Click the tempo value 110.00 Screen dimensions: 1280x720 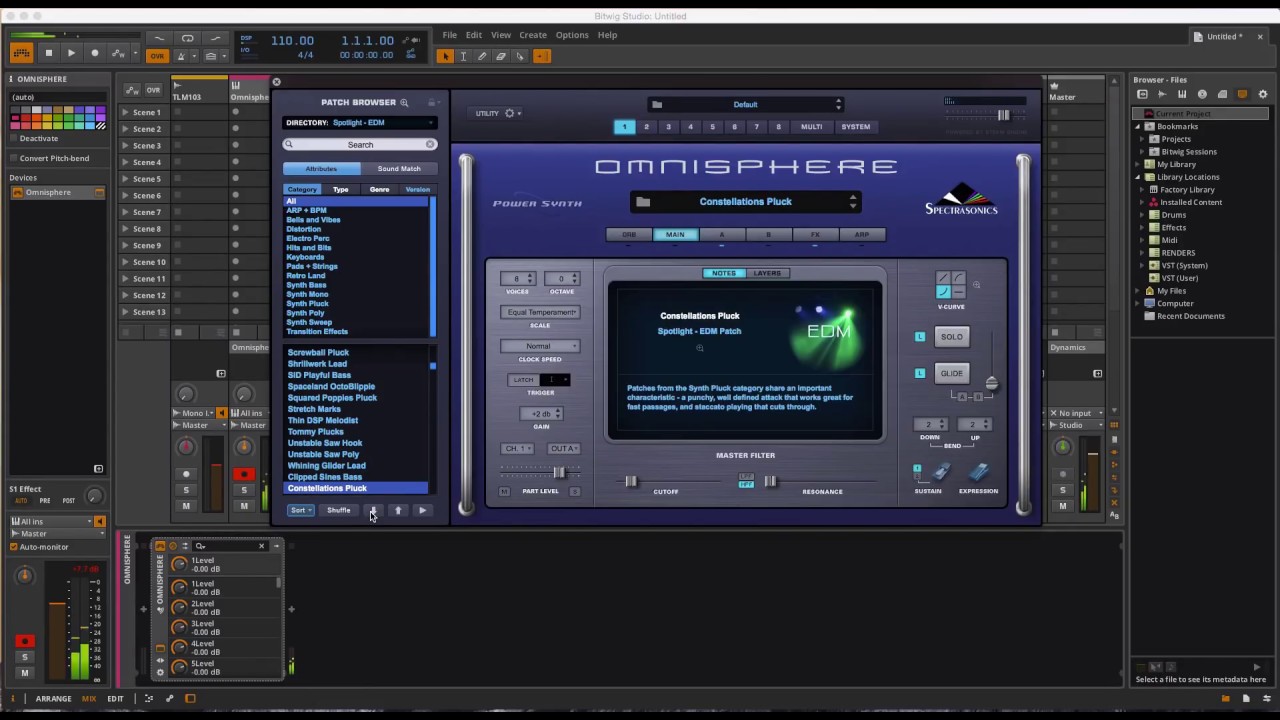[292, 40]
